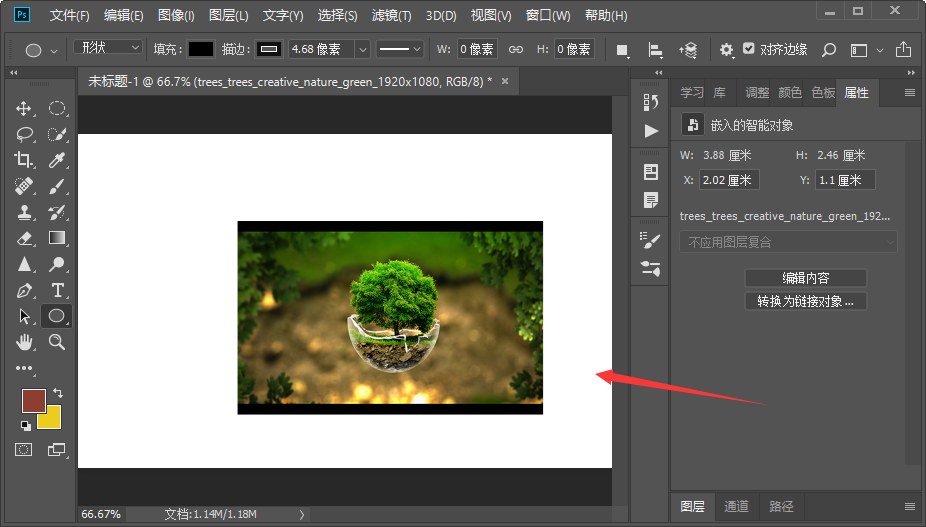Select the Dodge tool
The height and width of the screenshot is (527, 926).
[57, 264]
